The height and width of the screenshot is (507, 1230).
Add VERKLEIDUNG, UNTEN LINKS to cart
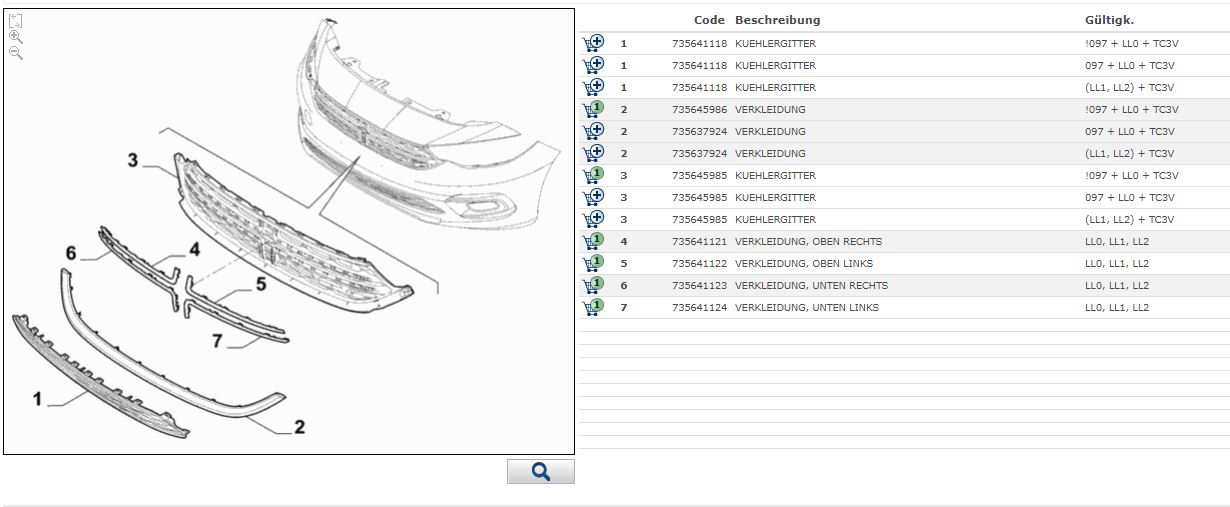594,307
